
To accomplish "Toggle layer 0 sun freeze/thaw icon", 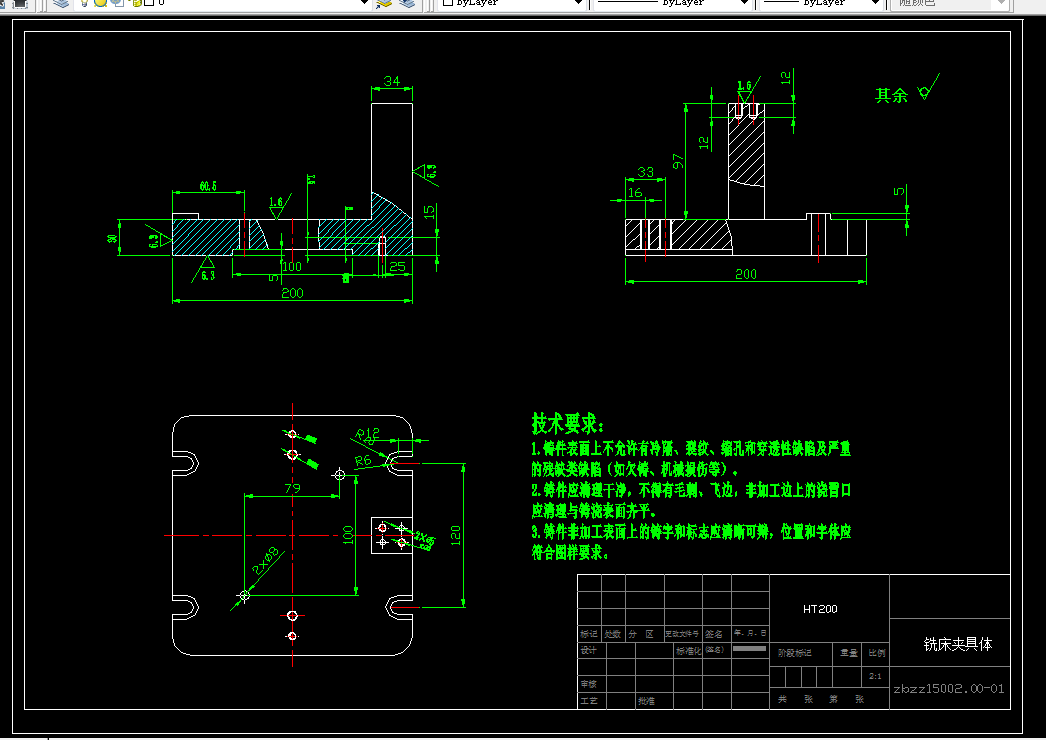I will [100, 3].
